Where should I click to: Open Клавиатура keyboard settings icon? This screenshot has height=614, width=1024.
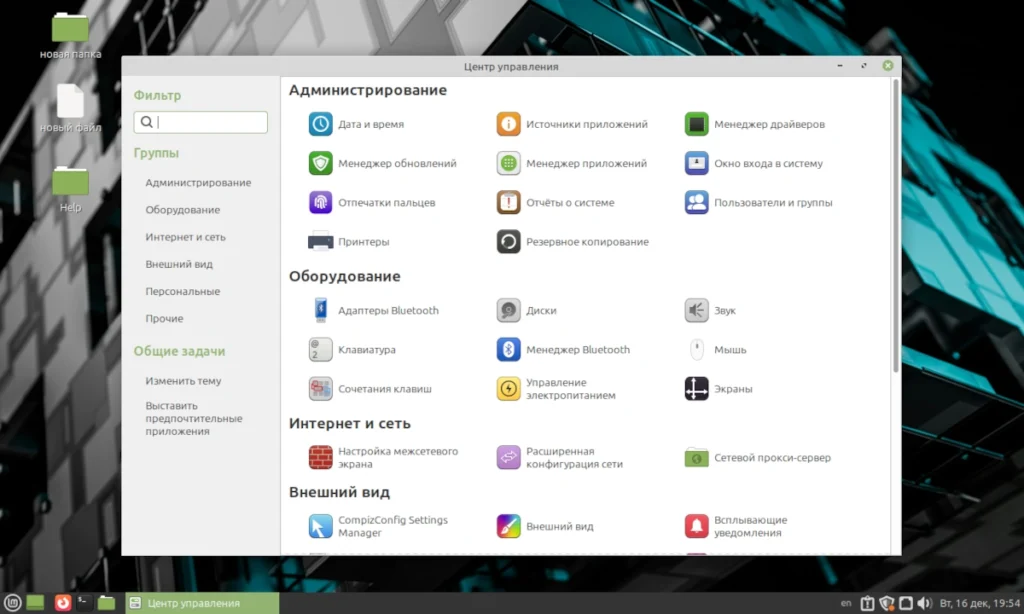tap(320, 349)
